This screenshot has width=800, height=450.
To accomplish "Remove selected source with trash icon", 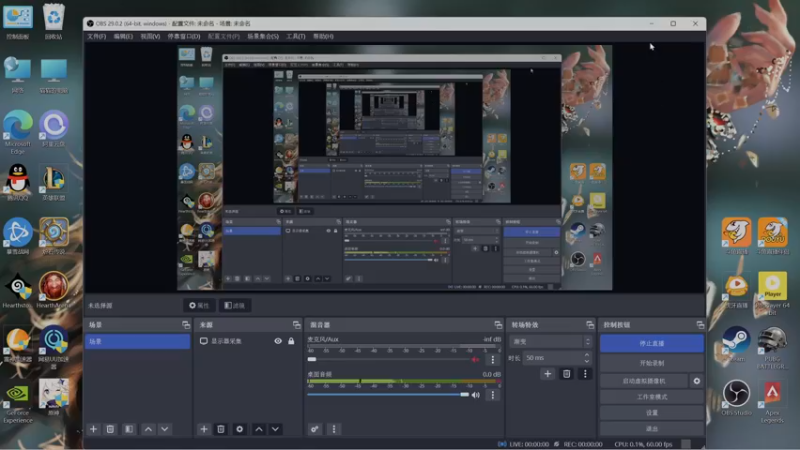I will coord(220,429).
